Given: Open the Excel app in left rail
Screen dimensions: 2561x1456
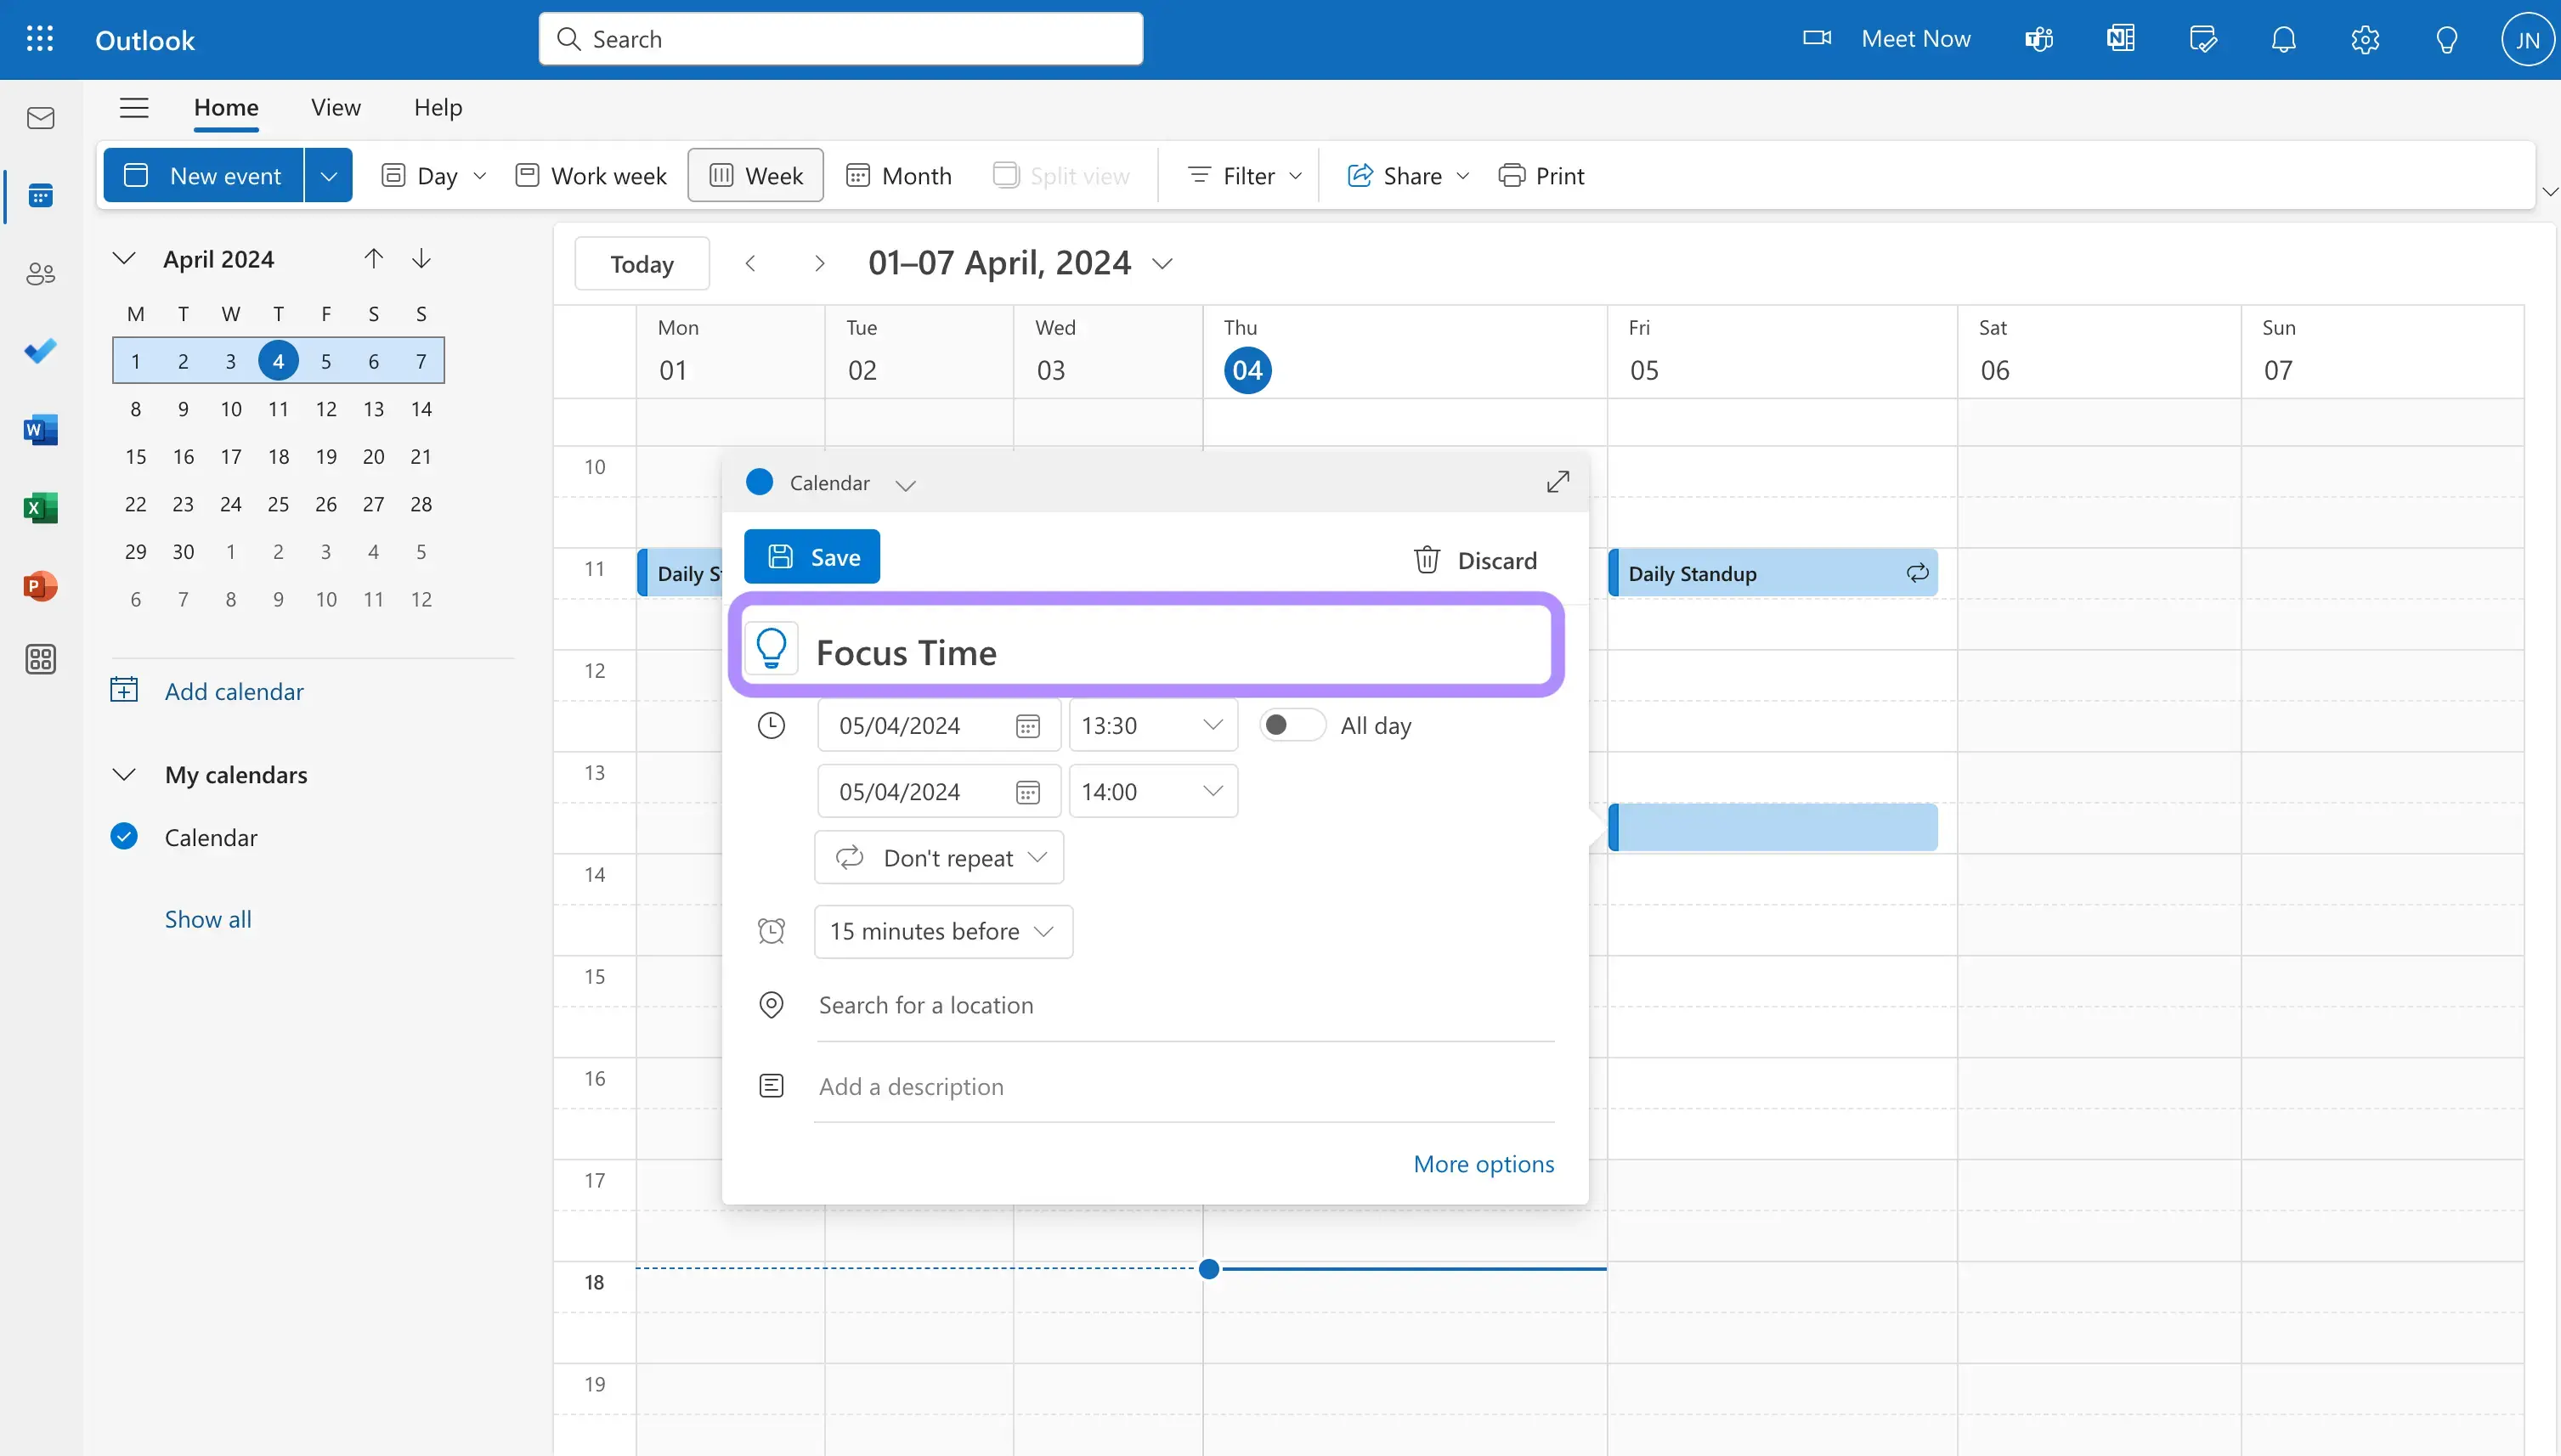Looking at the screenshot, I should 40,508.
